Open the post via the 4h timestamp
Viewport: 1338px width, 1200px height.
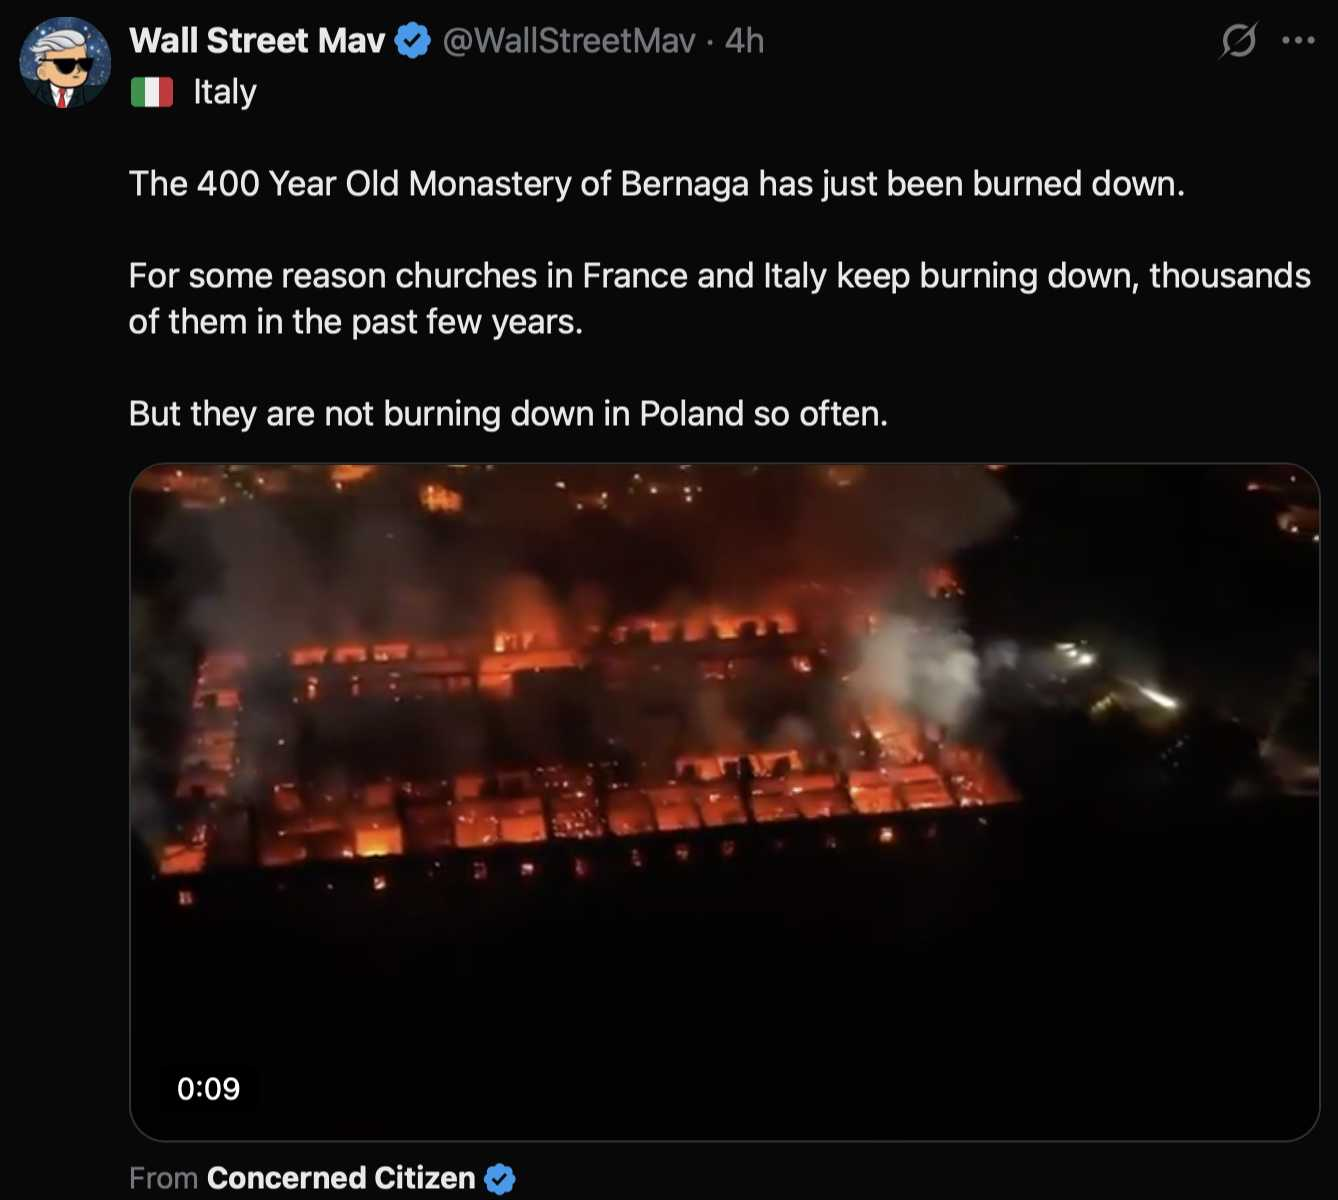pyautogui.click(x=744, y=41)
